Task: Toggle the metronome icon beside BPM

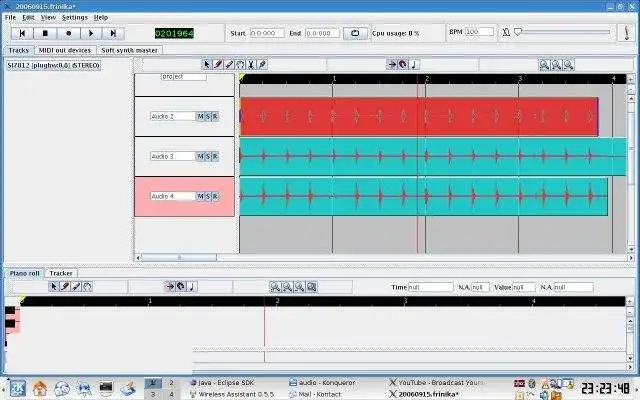Action: click(x=506, y=32)
